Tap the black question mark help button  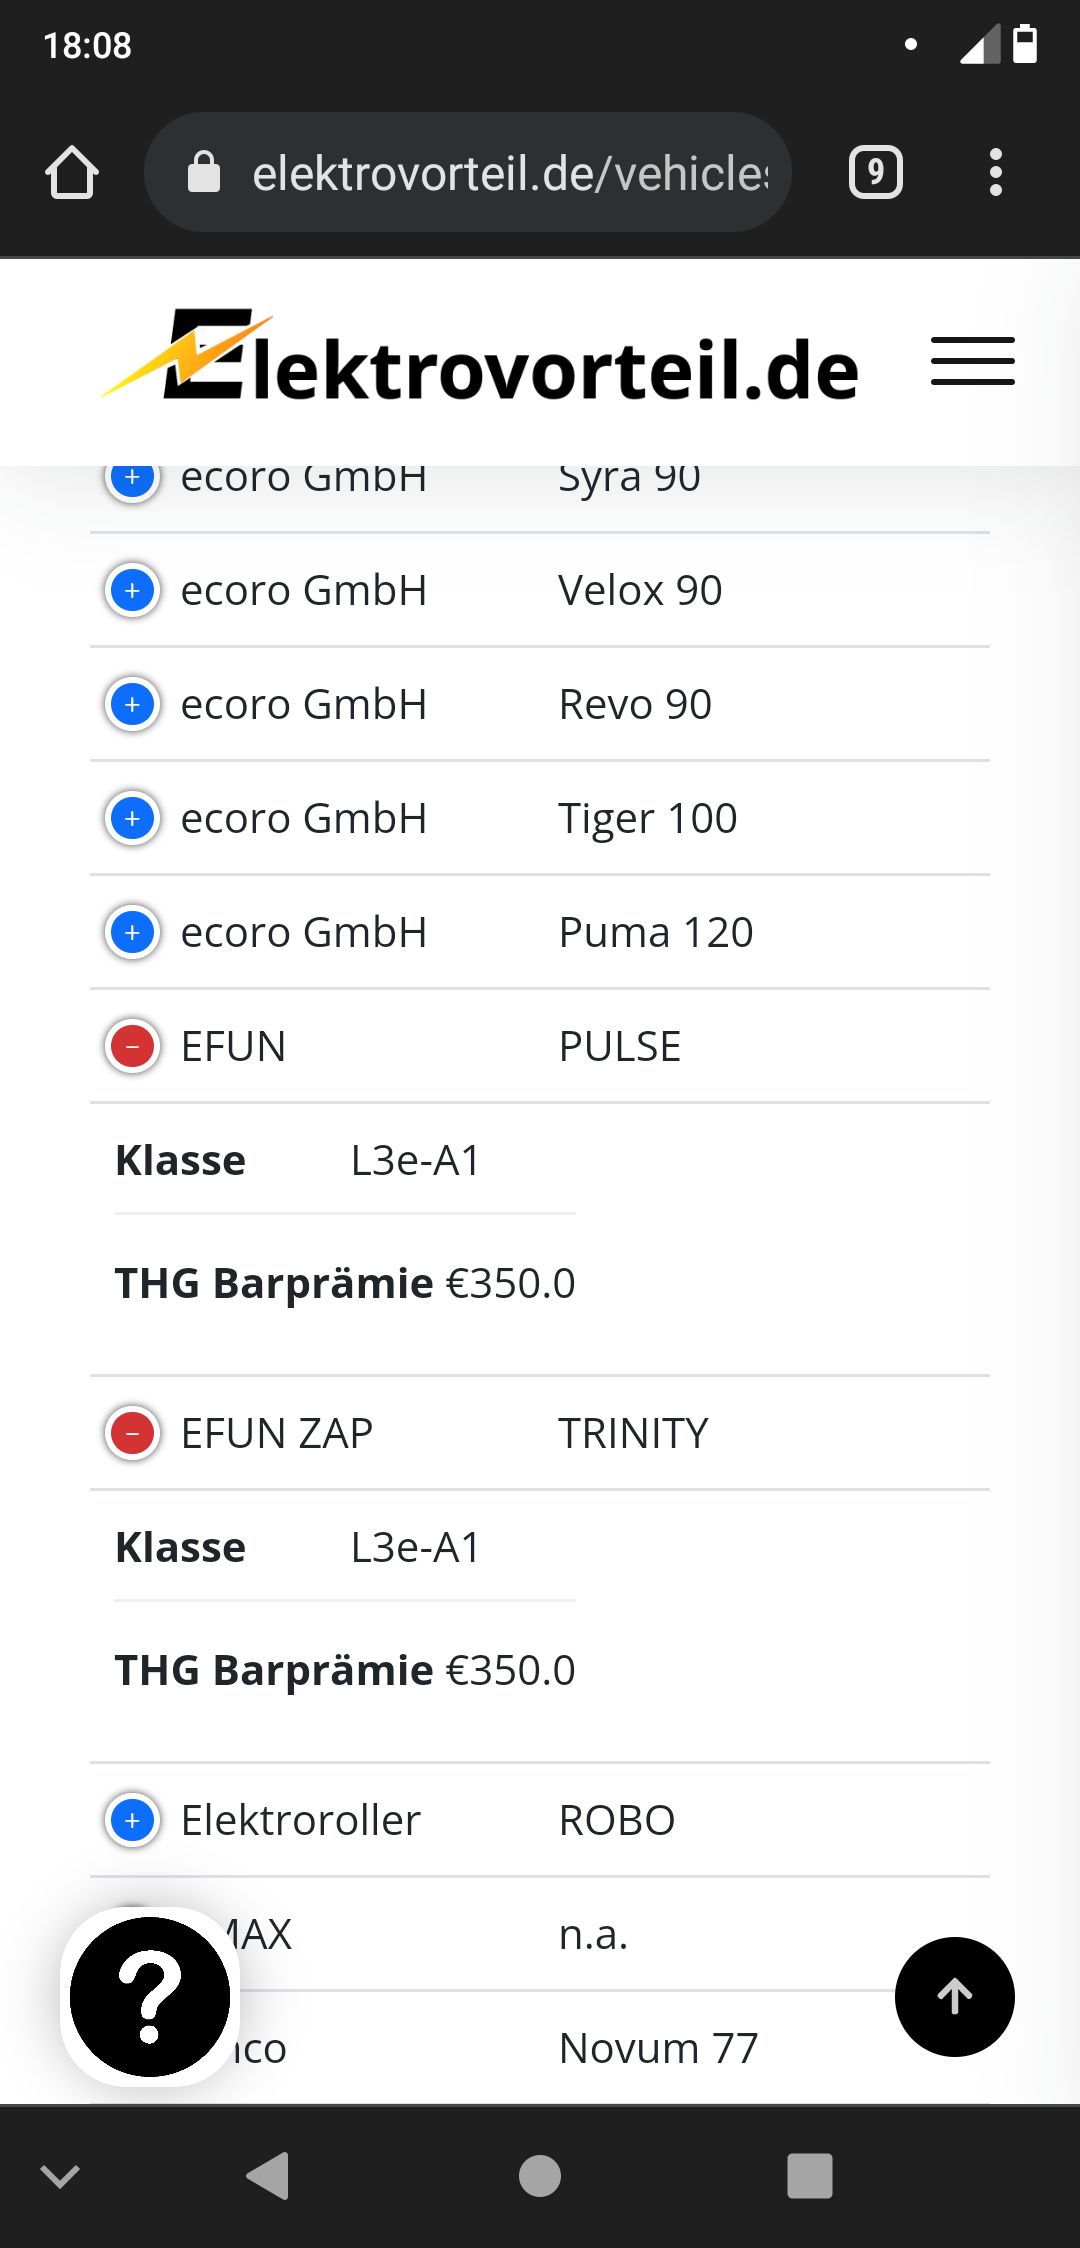tap(150, 1996)
